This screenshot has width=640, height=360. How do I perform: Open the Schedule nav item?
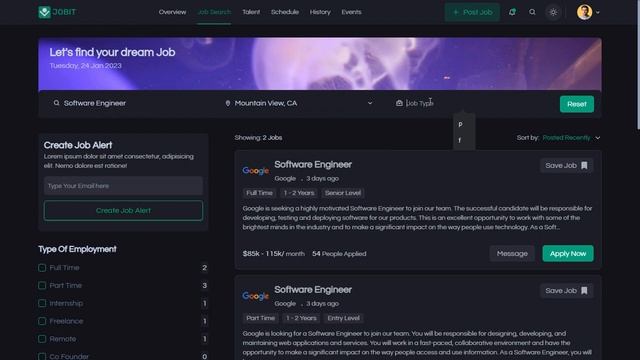pos(284,12)
